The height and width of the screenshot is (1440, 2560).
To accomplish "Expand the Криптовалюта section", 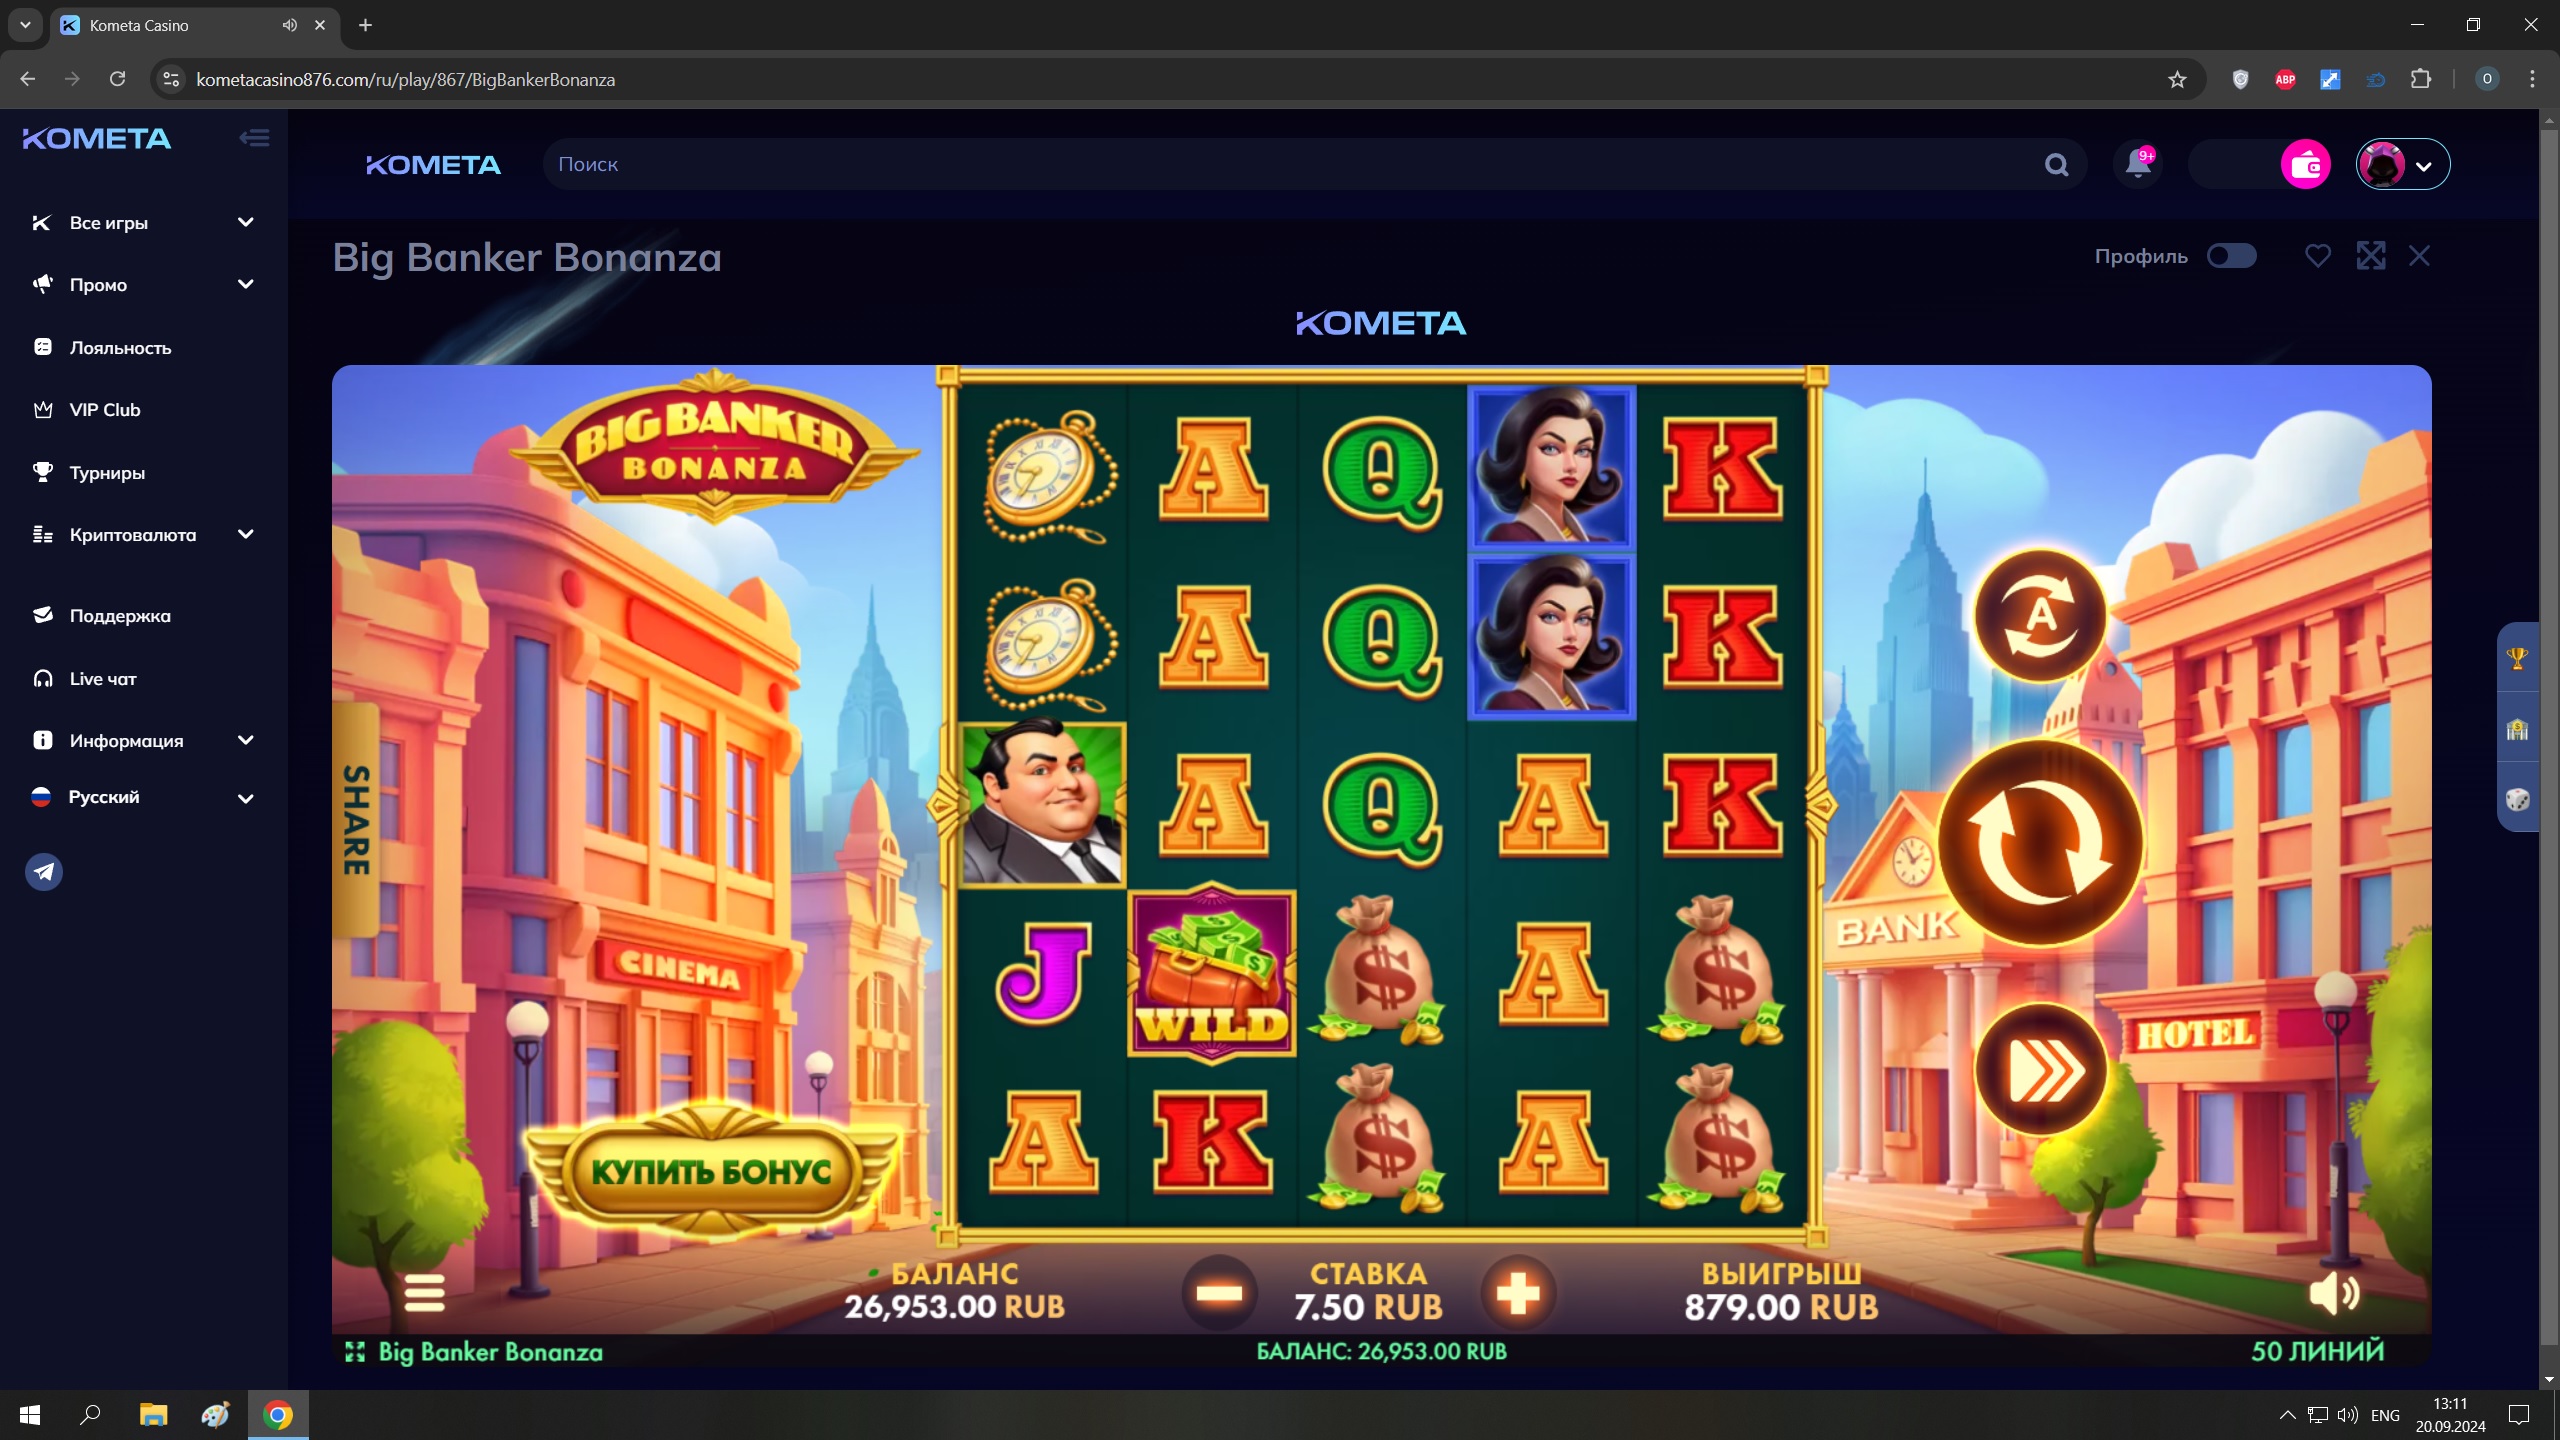I will [143, 534].
